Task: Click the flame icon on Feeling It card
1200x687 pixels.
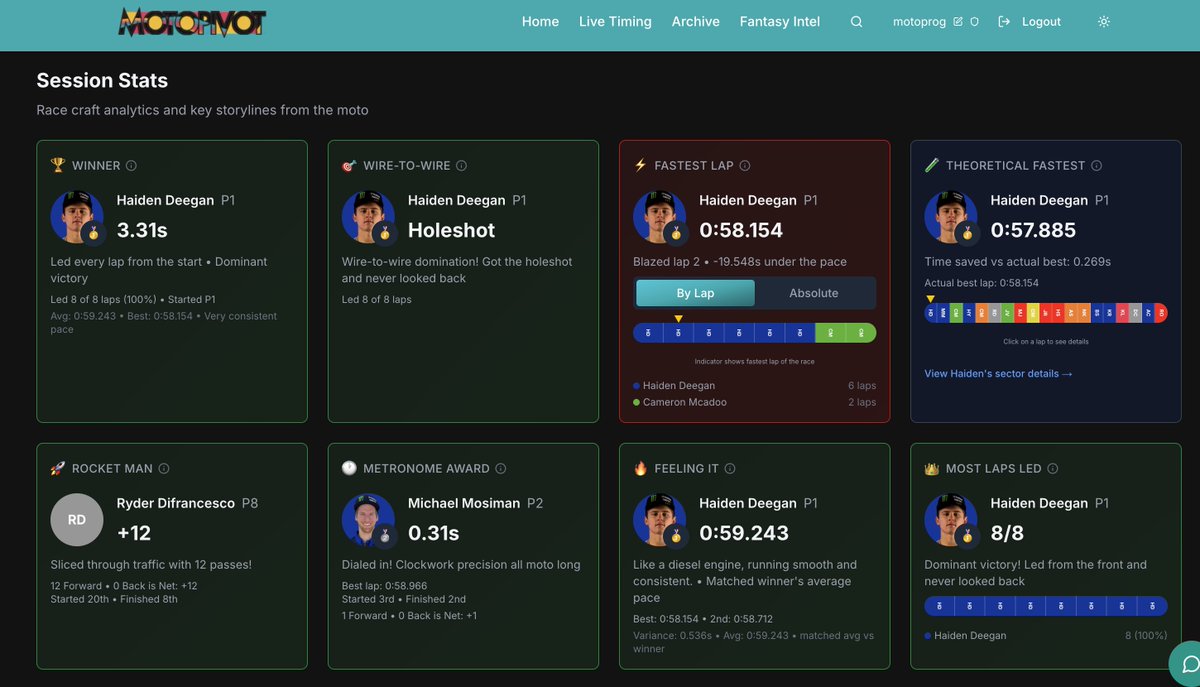Action: coord(641,468)
